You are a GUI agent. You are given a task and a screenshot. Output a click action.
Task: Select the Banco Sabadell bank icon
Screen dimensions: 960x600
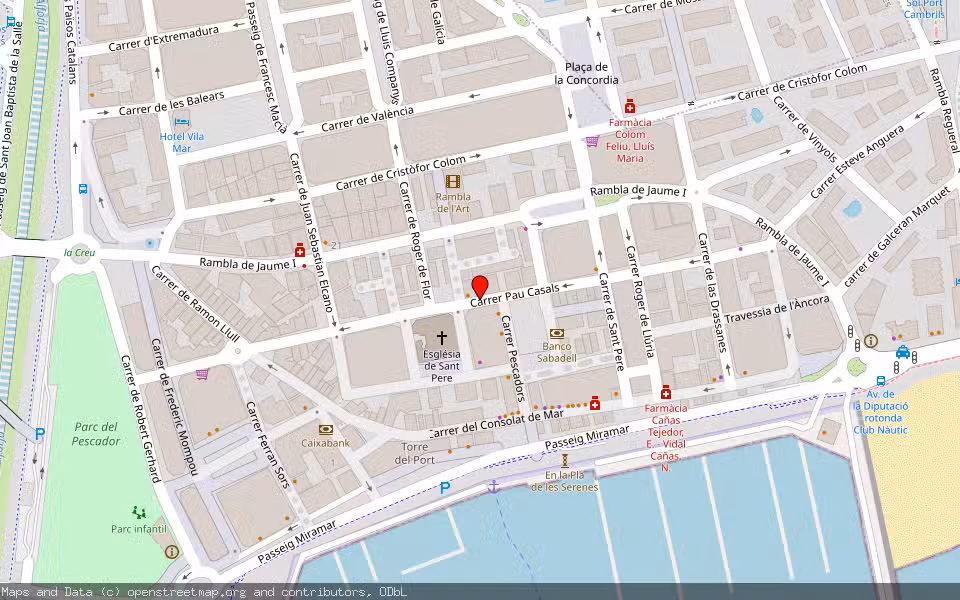click(x=557, y=334)
